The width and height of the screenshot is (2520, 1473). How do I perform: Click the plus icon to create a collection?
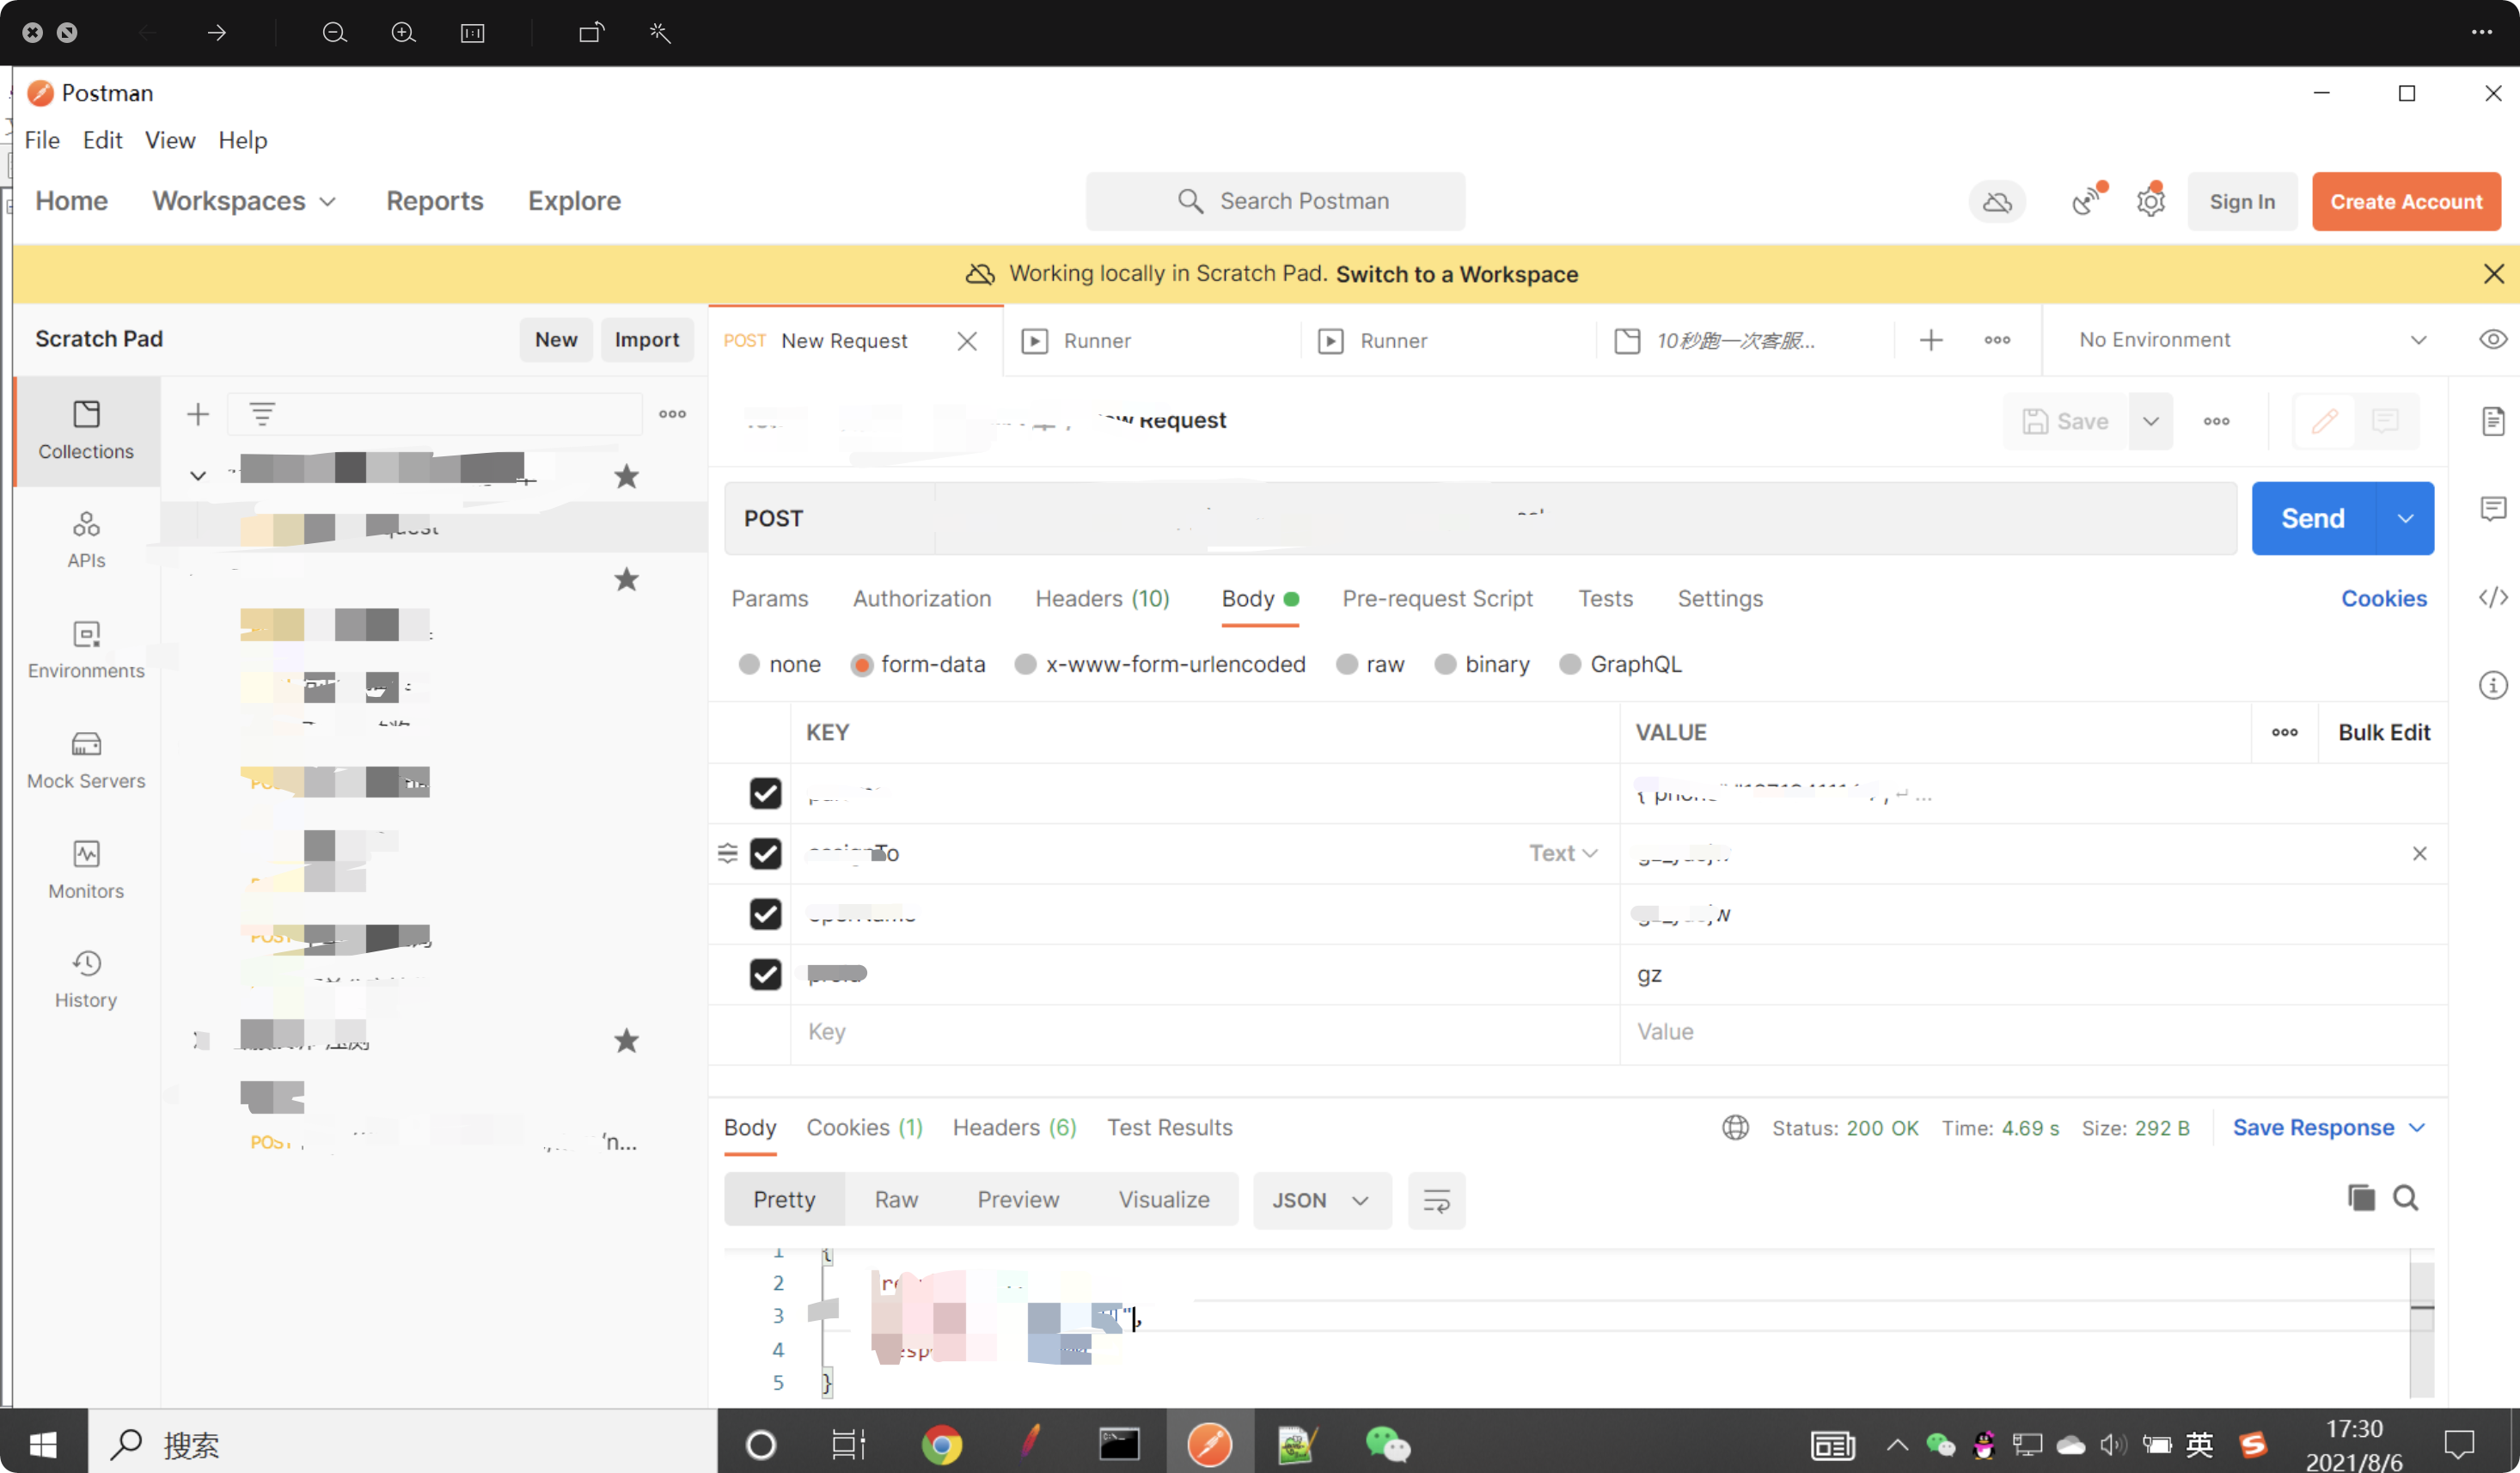tap(198, 414)
